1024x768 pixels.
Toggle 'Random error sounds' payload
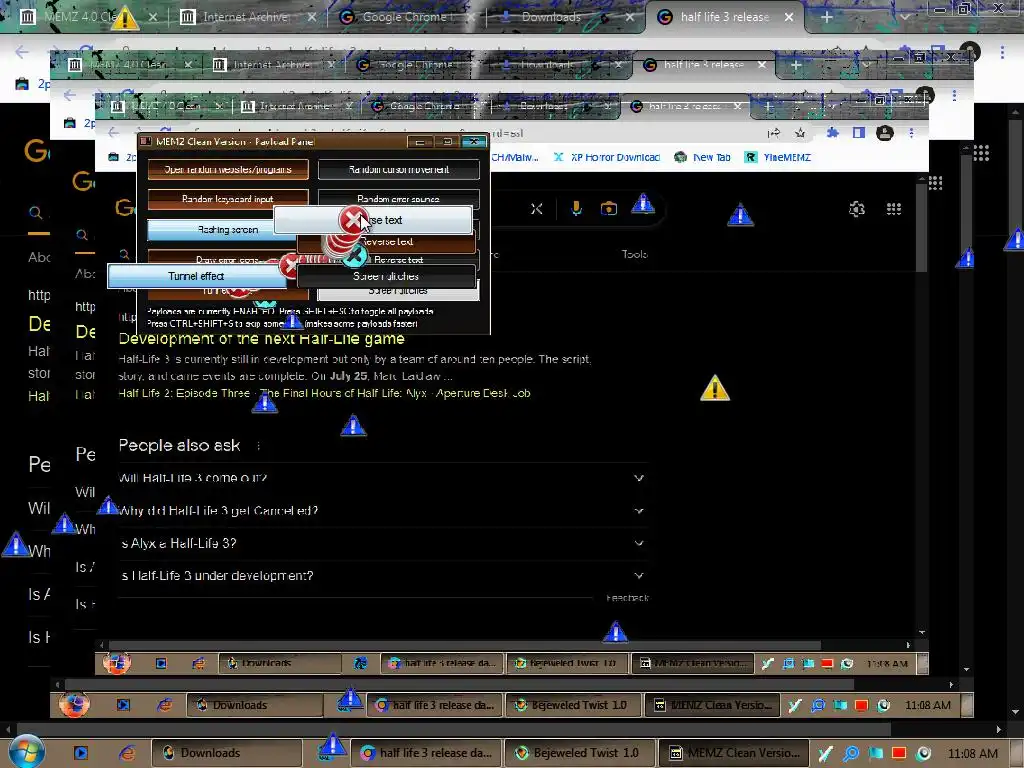(x=398, y=199)
